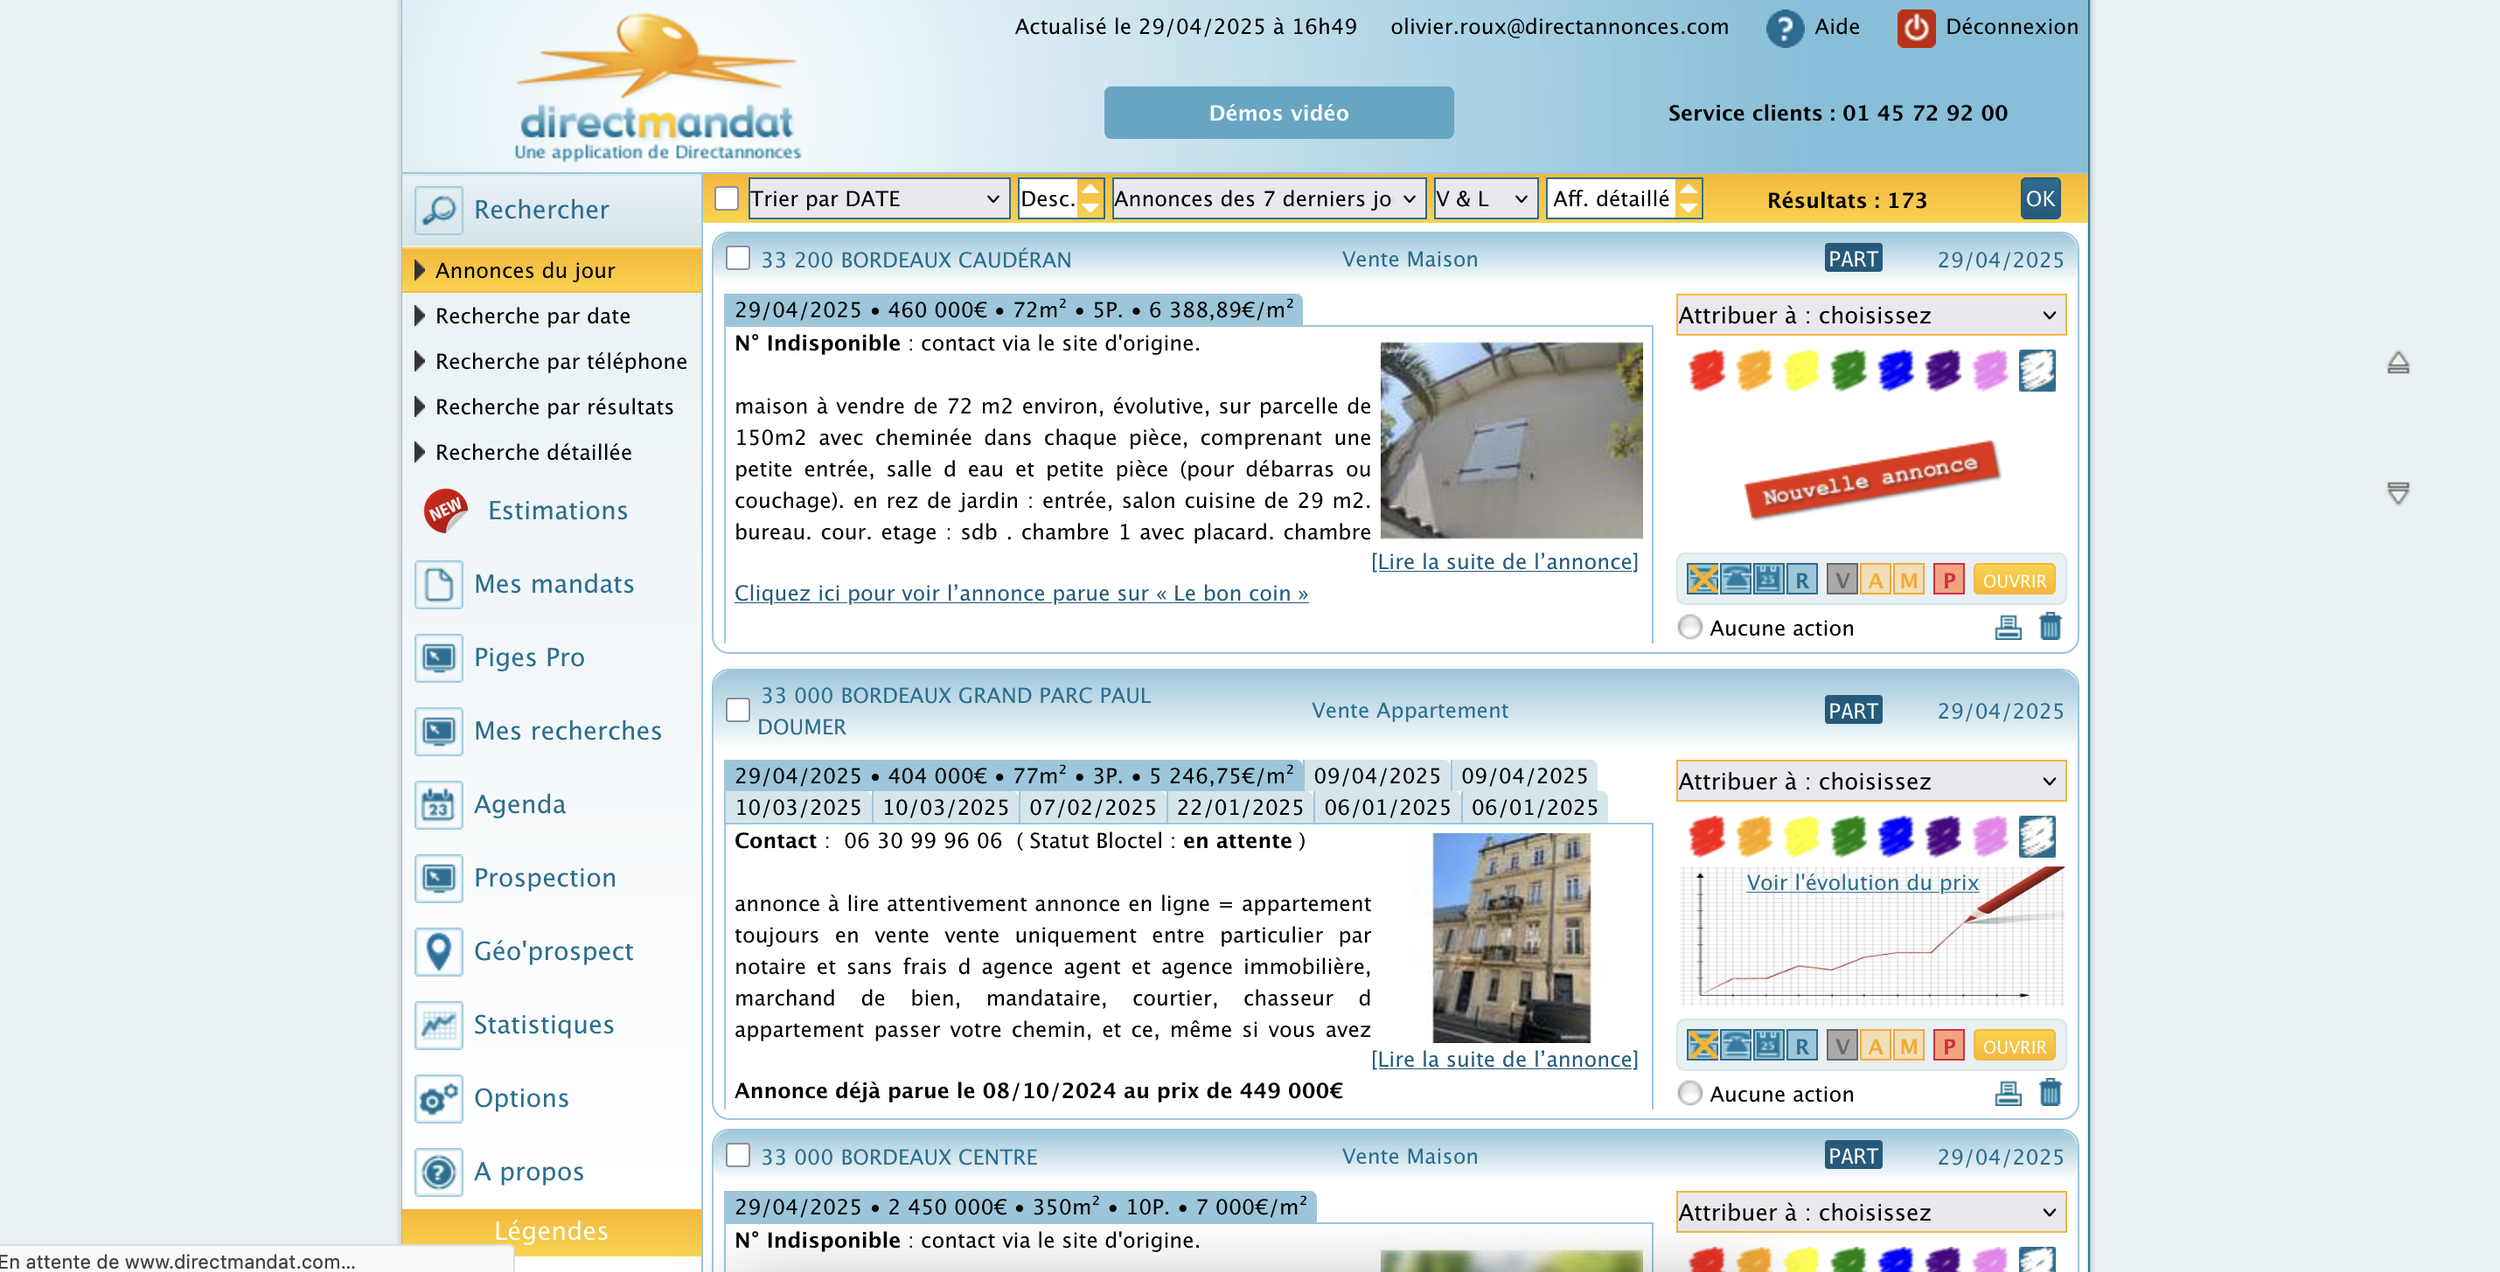Open Le bon coin listing link
Image resolution: width=2500 pixels, height=1272 pixels.
coord(1020,593)
